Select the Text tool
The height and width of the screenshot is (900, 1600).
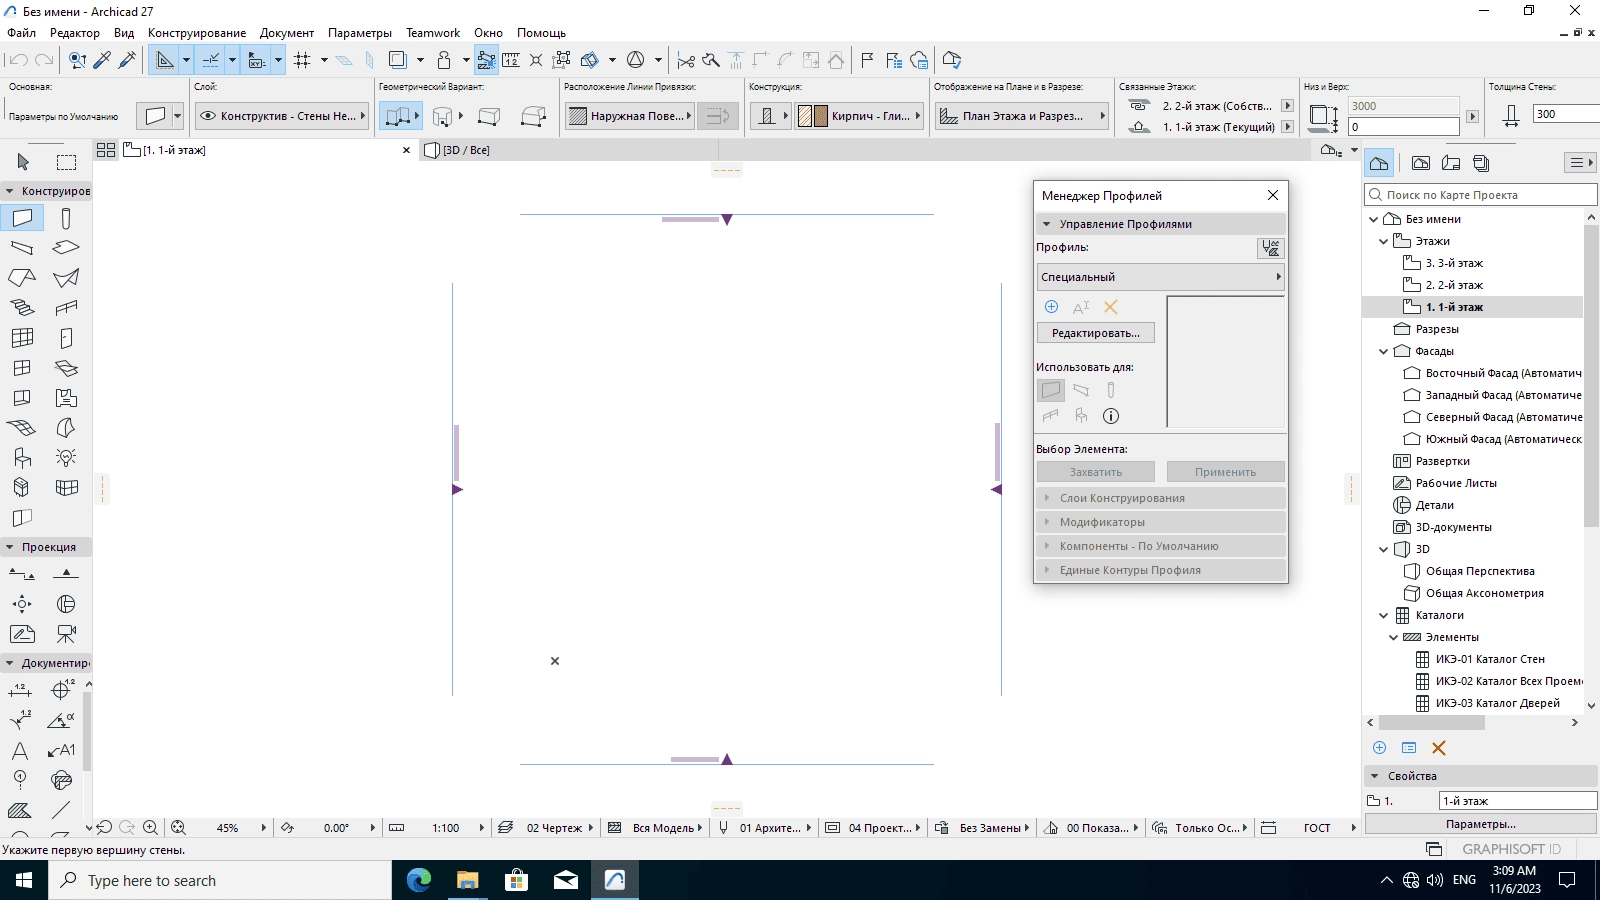point(20,751)
